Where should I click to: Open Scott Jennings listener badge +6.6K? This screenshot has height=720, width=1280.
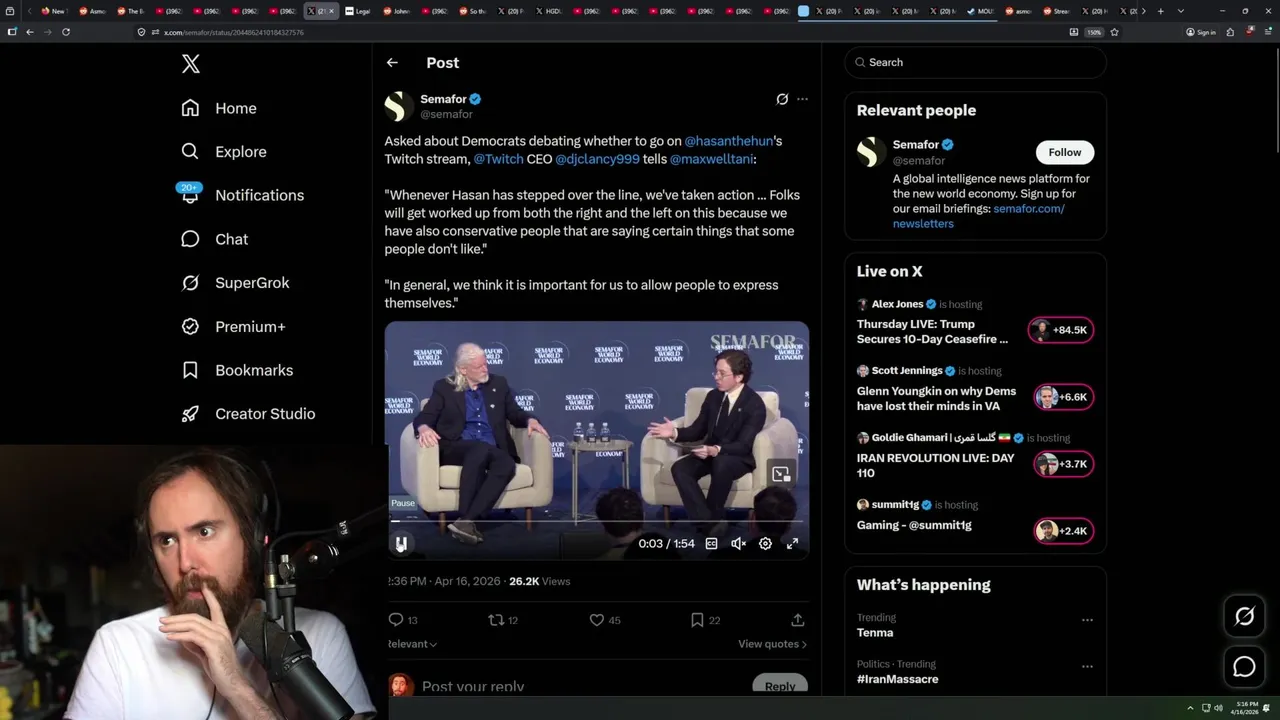1064,397
